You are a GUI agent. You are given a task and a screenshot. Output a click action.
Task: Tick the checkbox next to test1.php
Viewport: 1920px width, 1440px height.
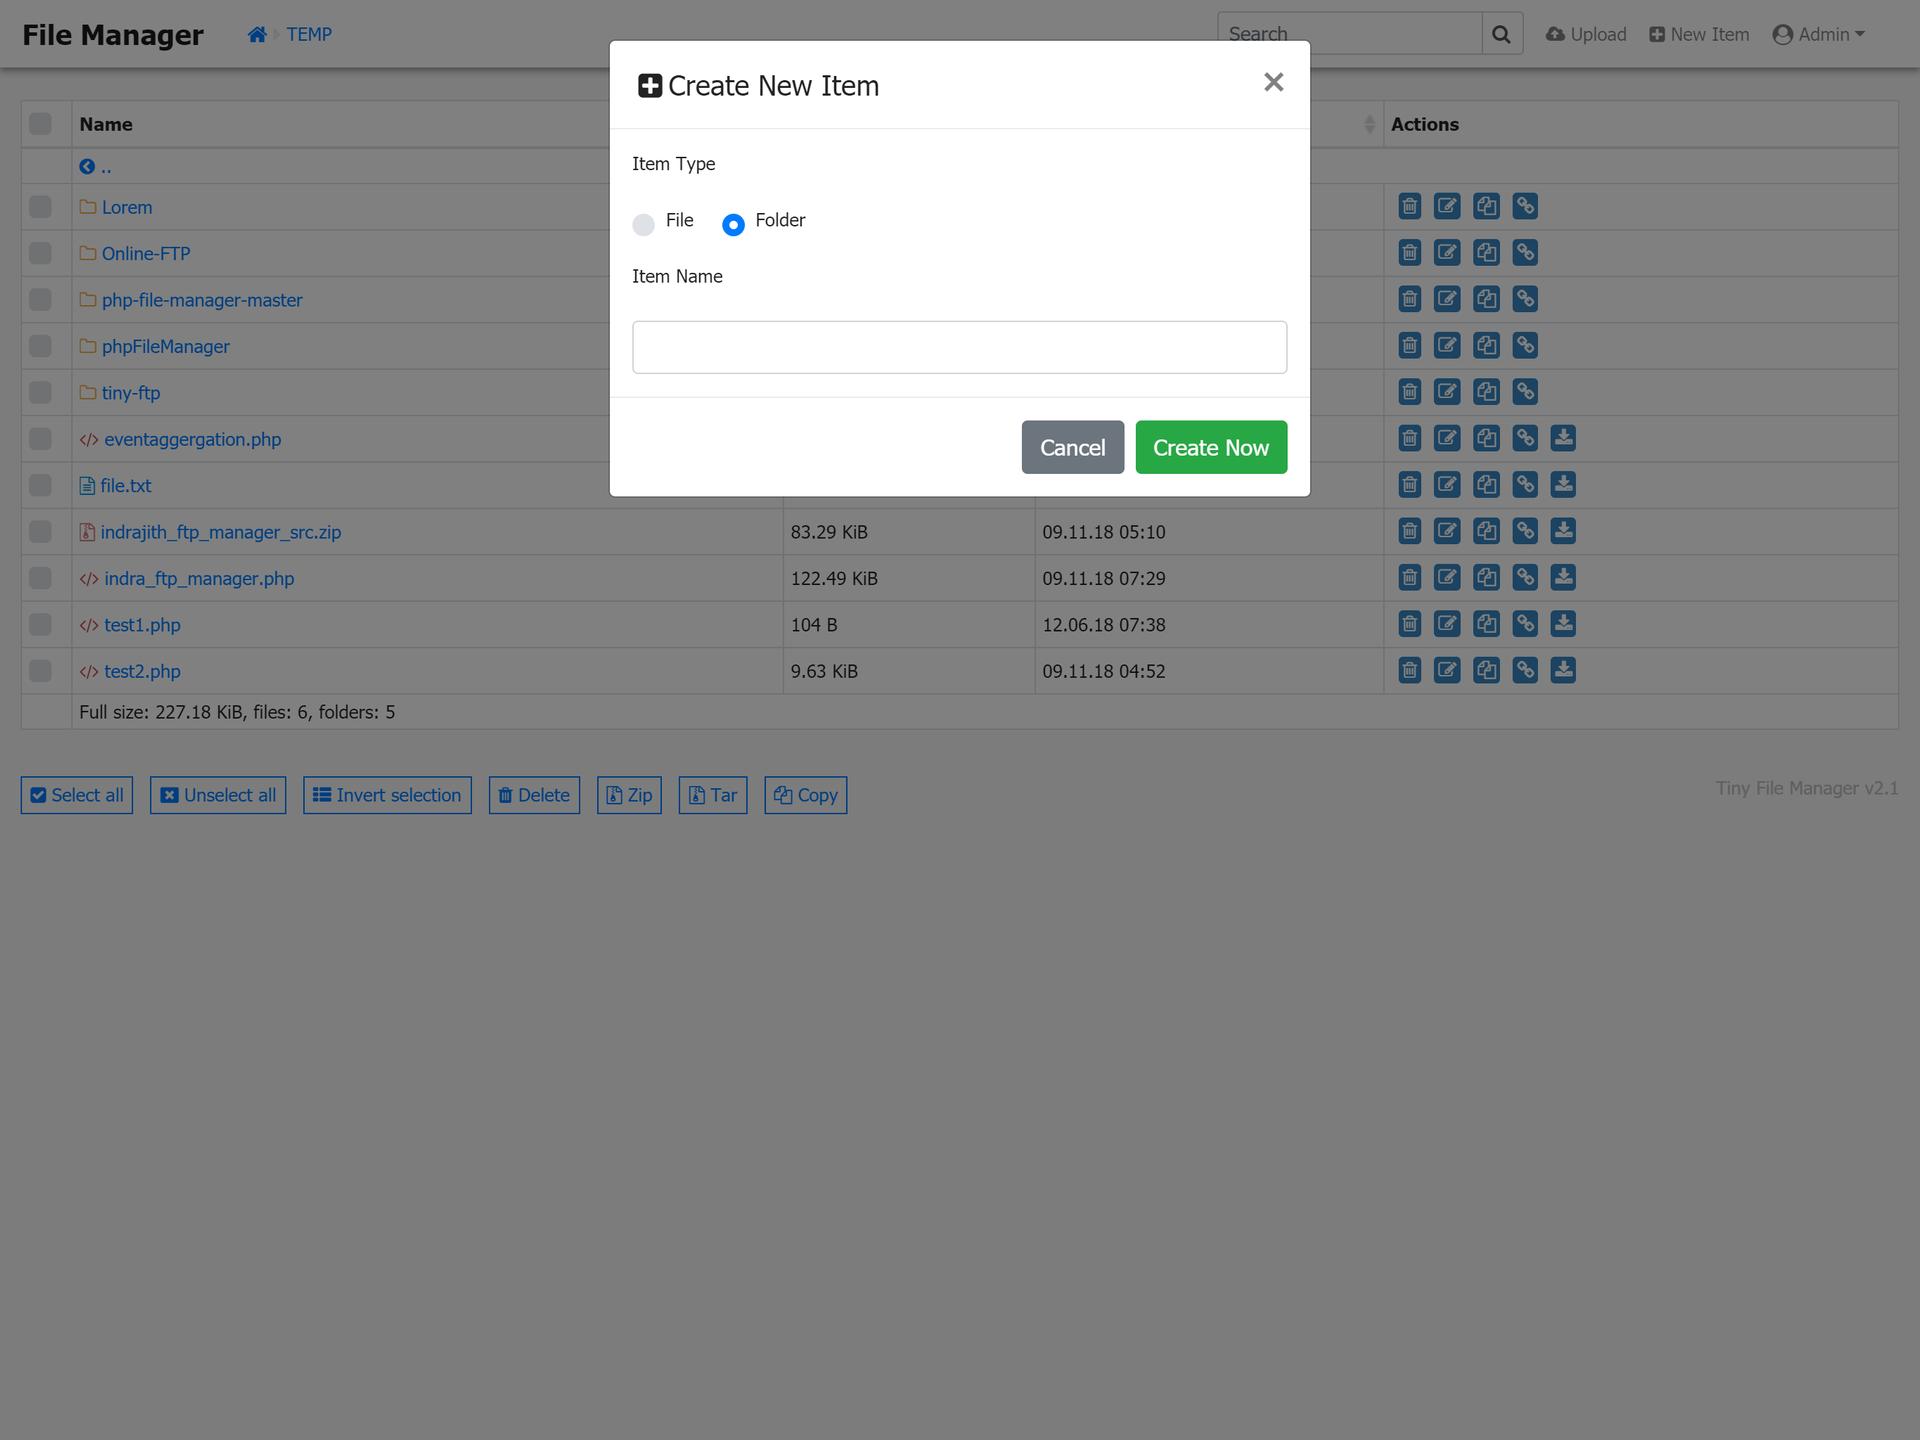point(40,625)
